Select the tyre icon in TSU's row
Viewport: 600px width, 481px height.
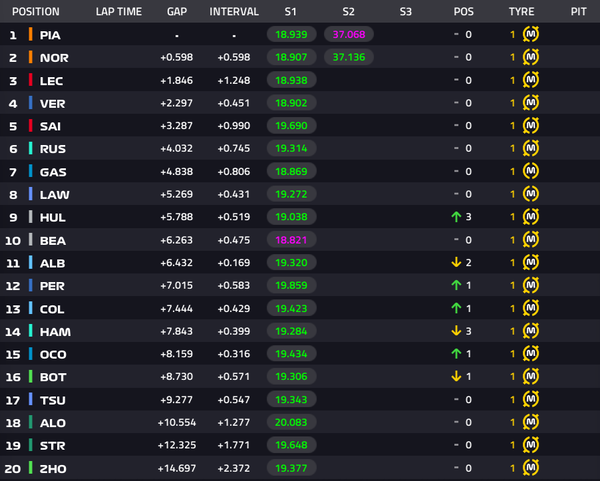[531, 399]
